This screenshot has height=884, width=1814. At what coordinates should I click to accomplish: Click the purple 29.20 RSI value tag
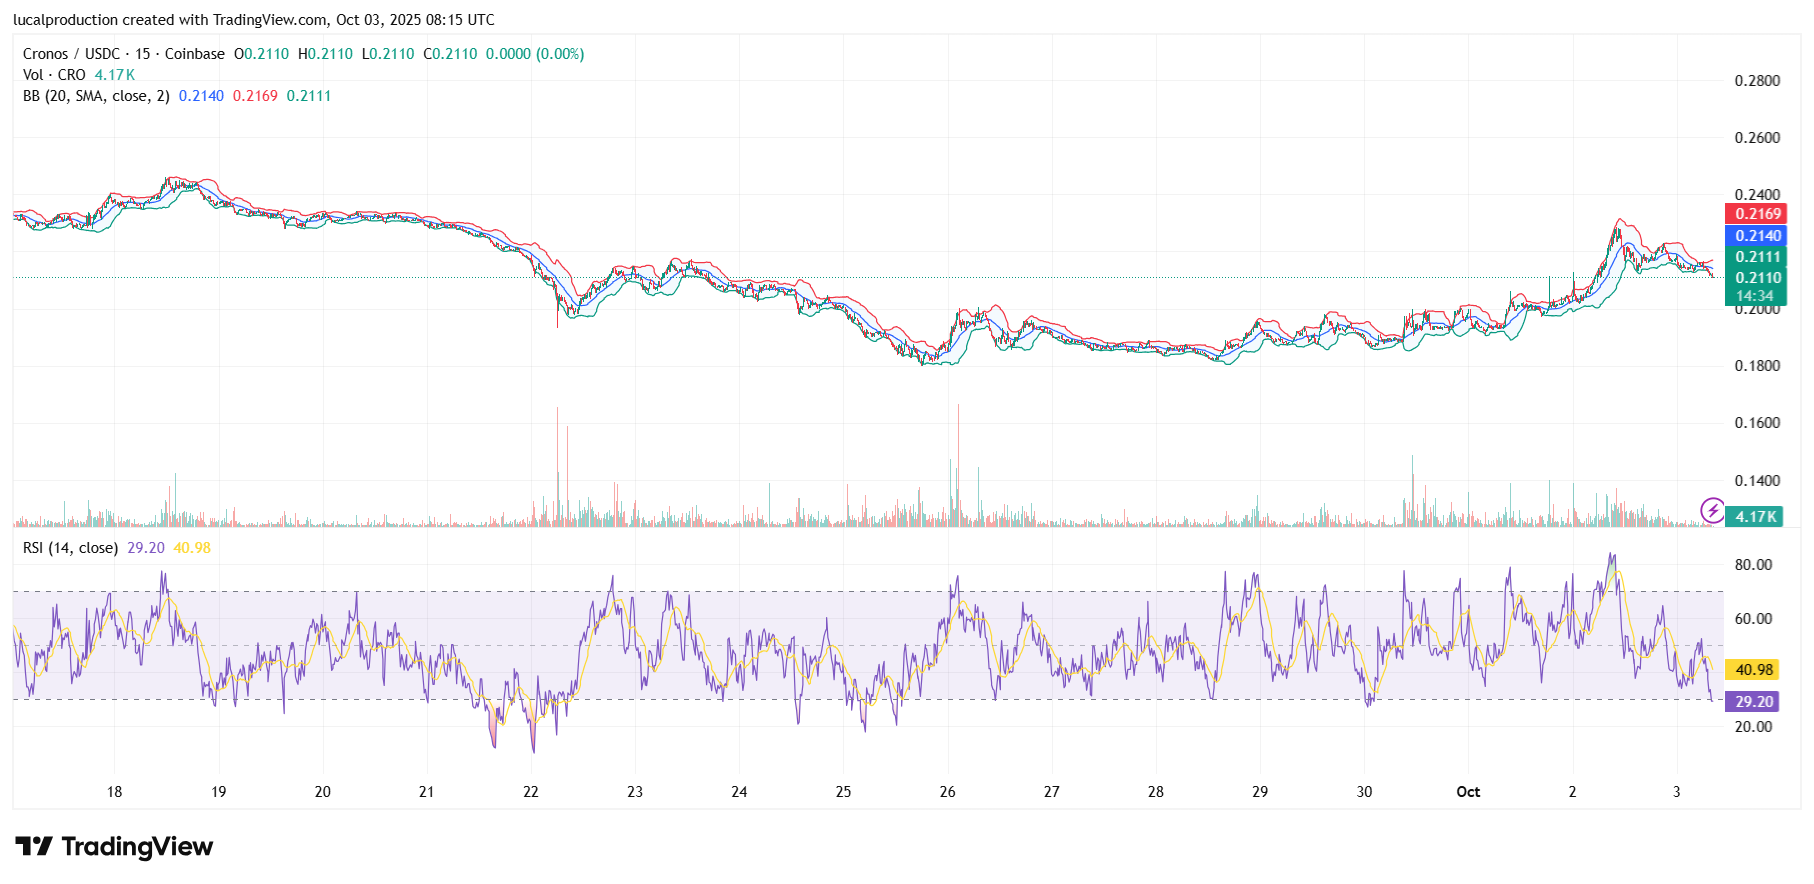tap(1753, 702)
